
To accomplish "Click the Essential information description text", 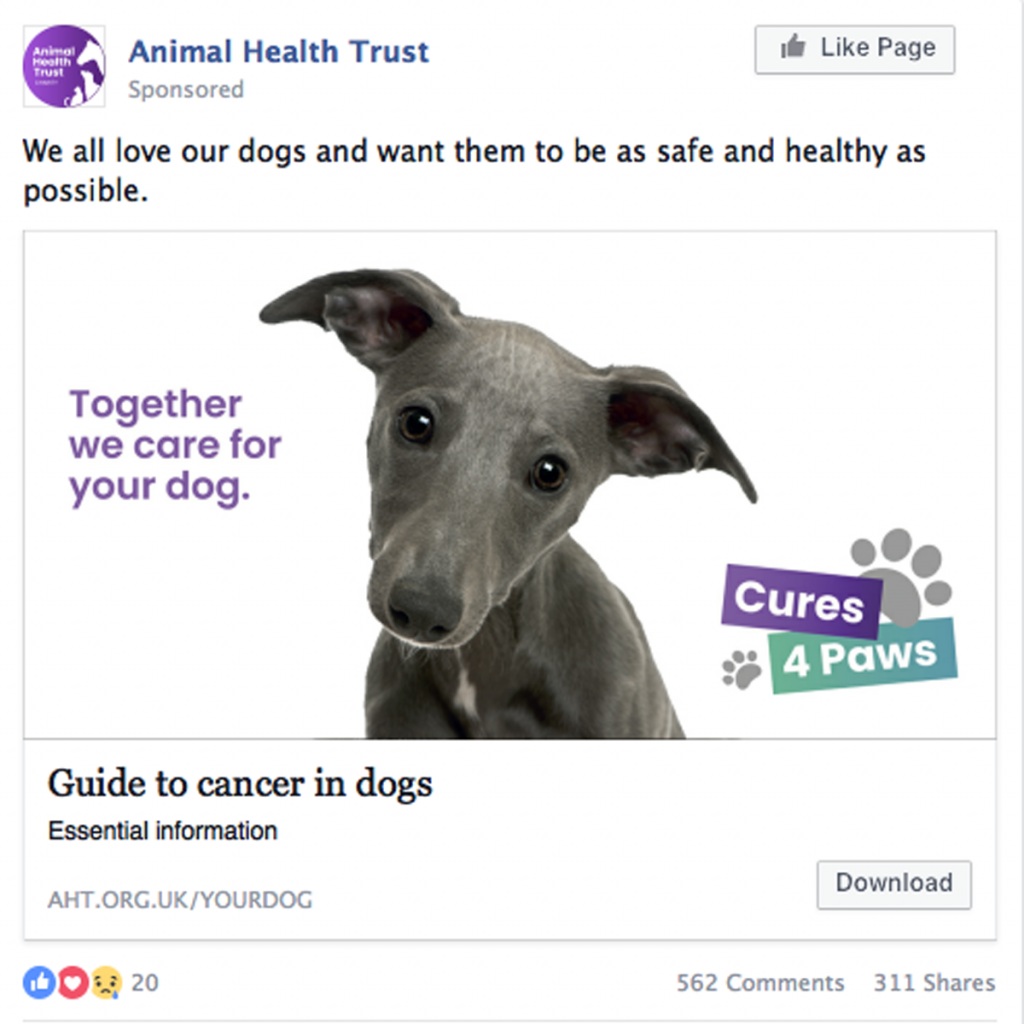I will (x=163, y=831).
